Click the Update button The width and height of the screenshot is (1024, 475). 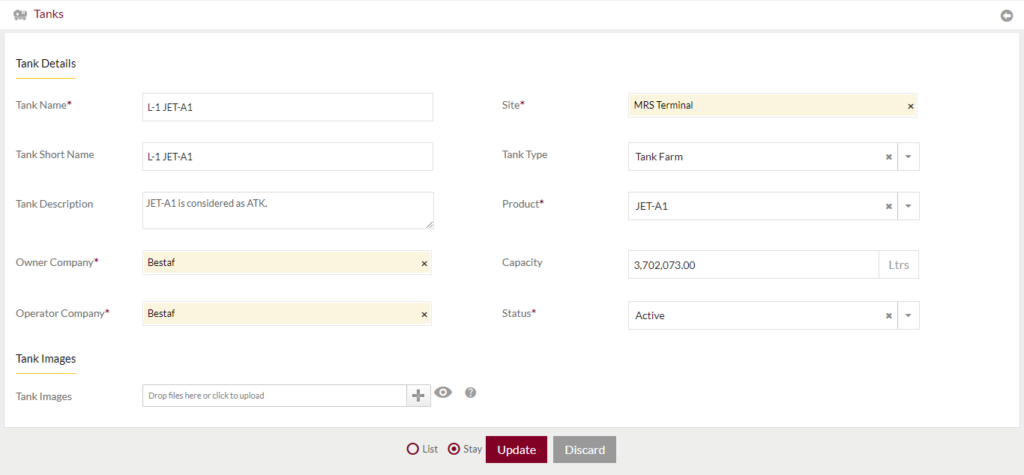tap(517, 450)
